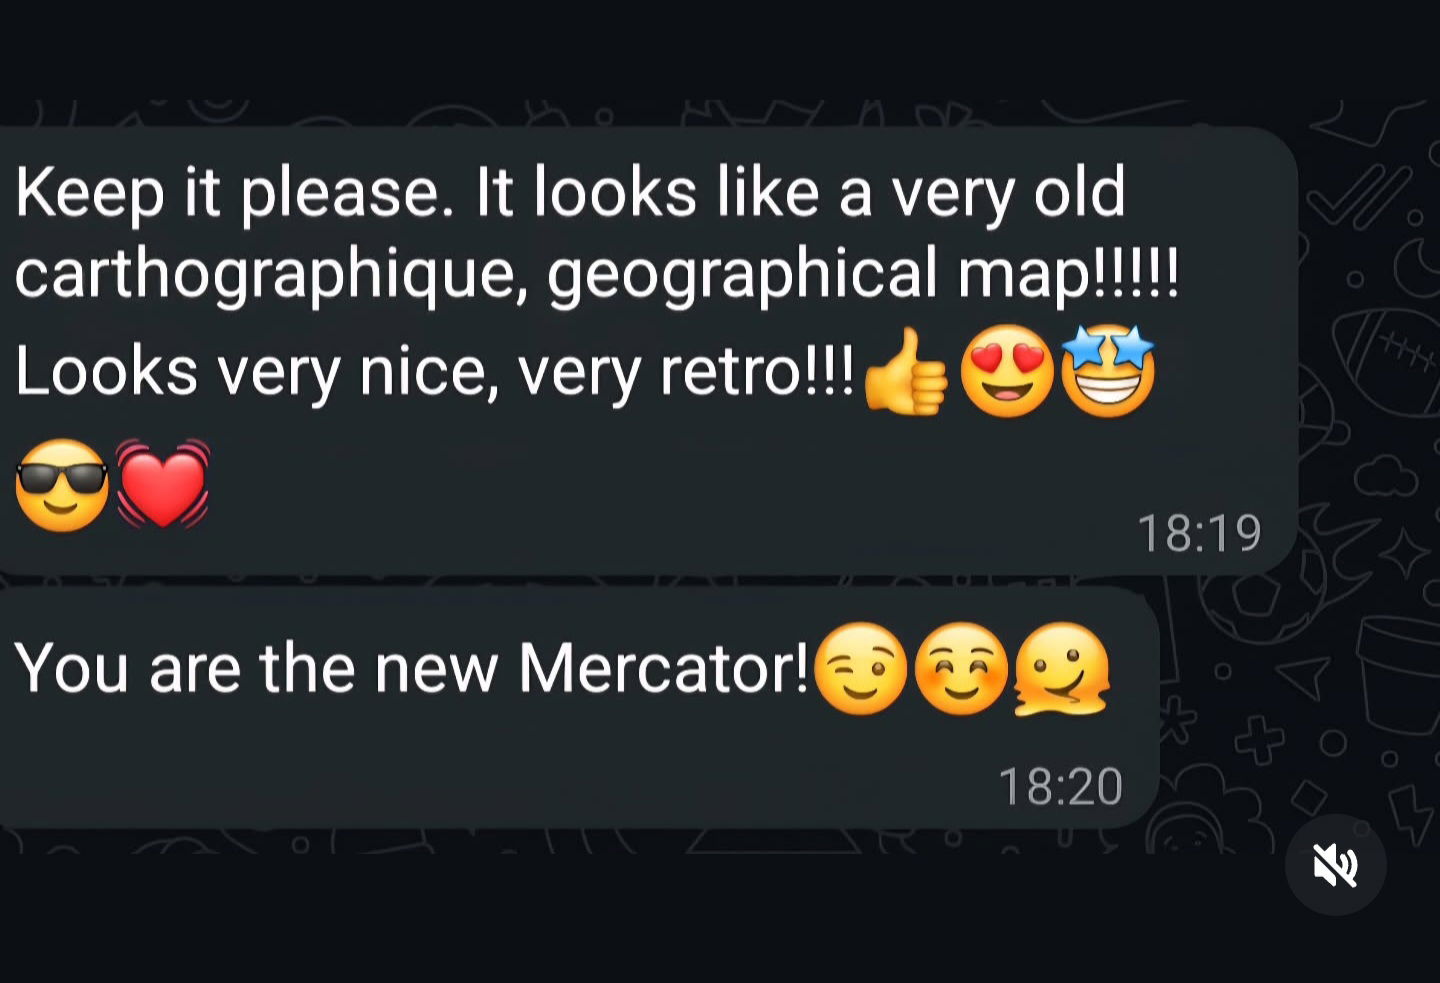
Task: Click the heart-eyes emoji
Action: 1007,371
